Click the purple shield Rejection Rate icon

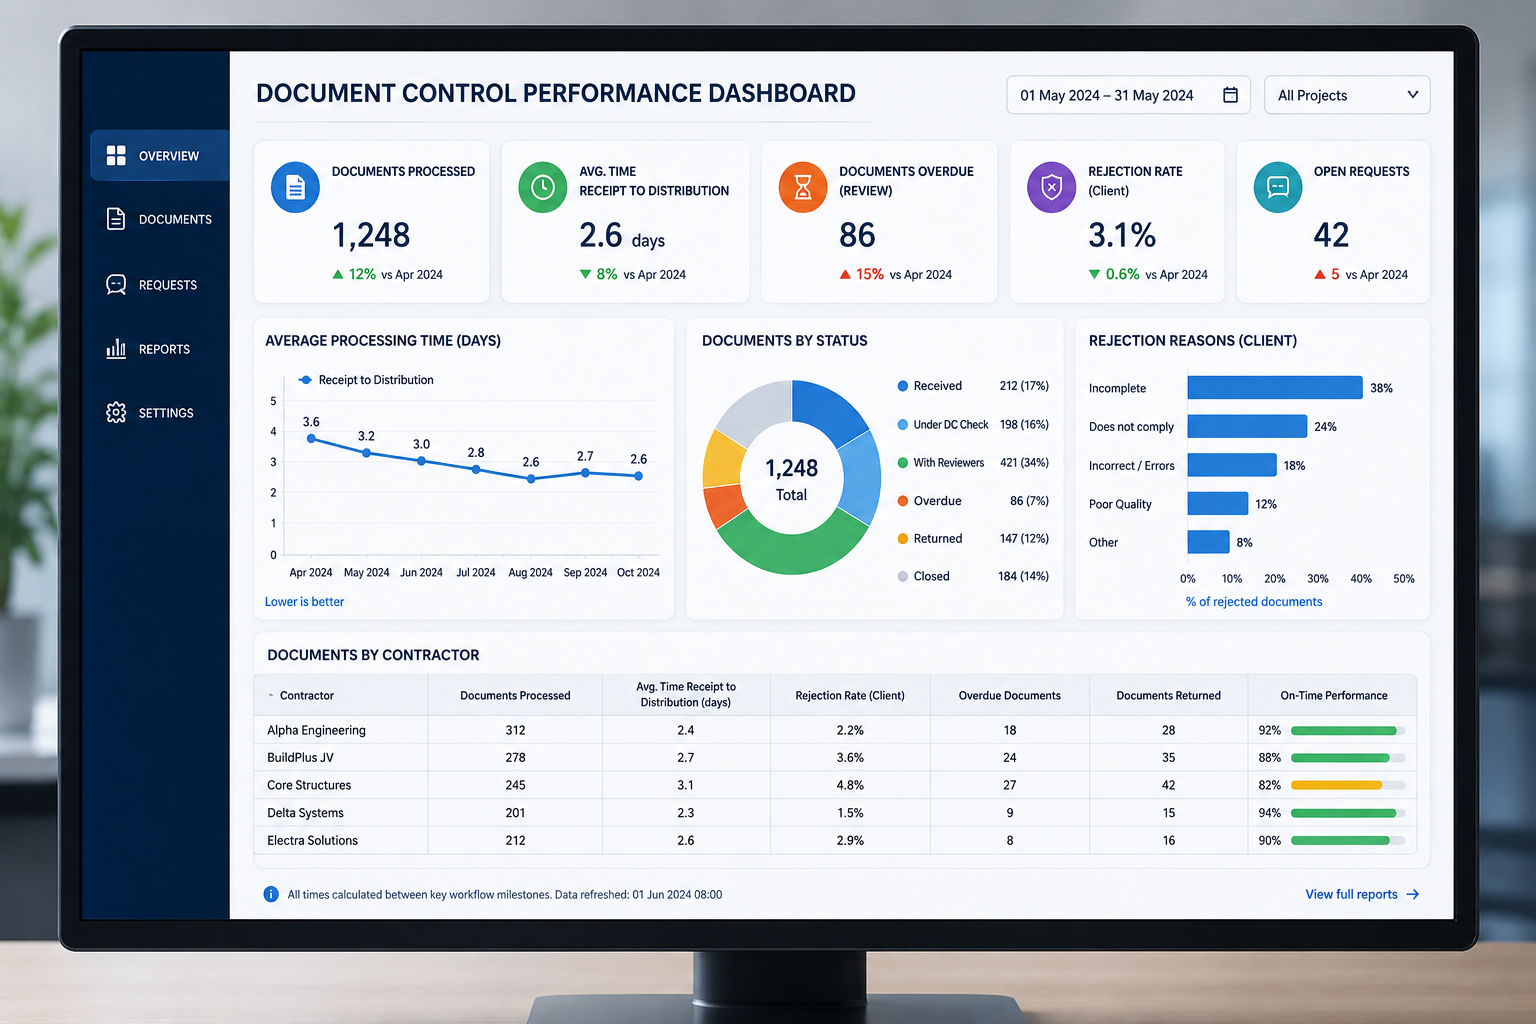tap(1051, 187)
